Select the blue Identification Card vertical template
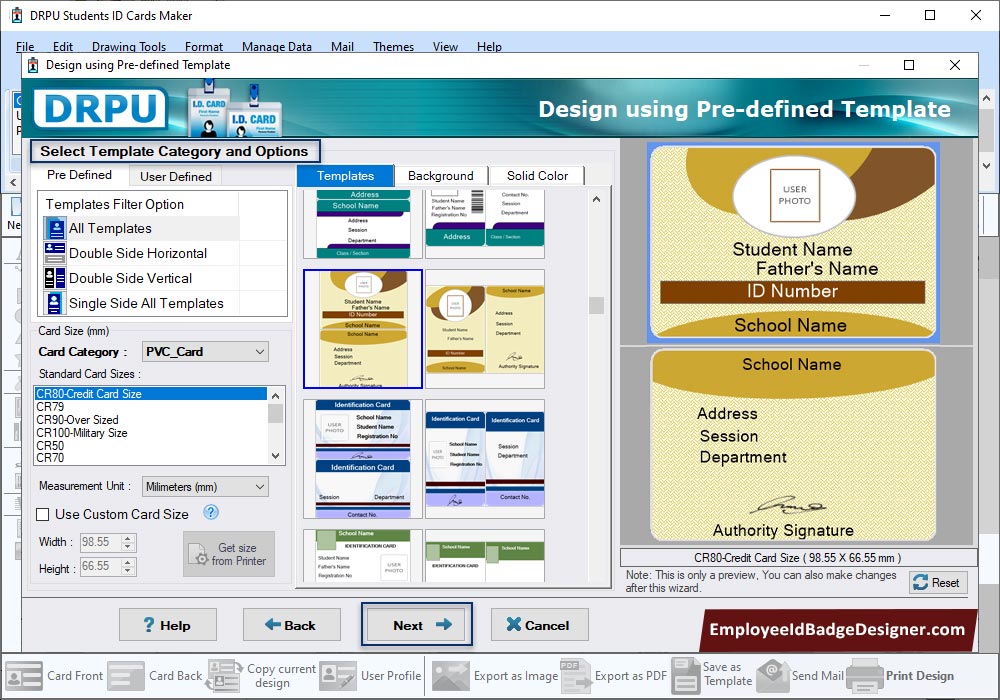 363,458
